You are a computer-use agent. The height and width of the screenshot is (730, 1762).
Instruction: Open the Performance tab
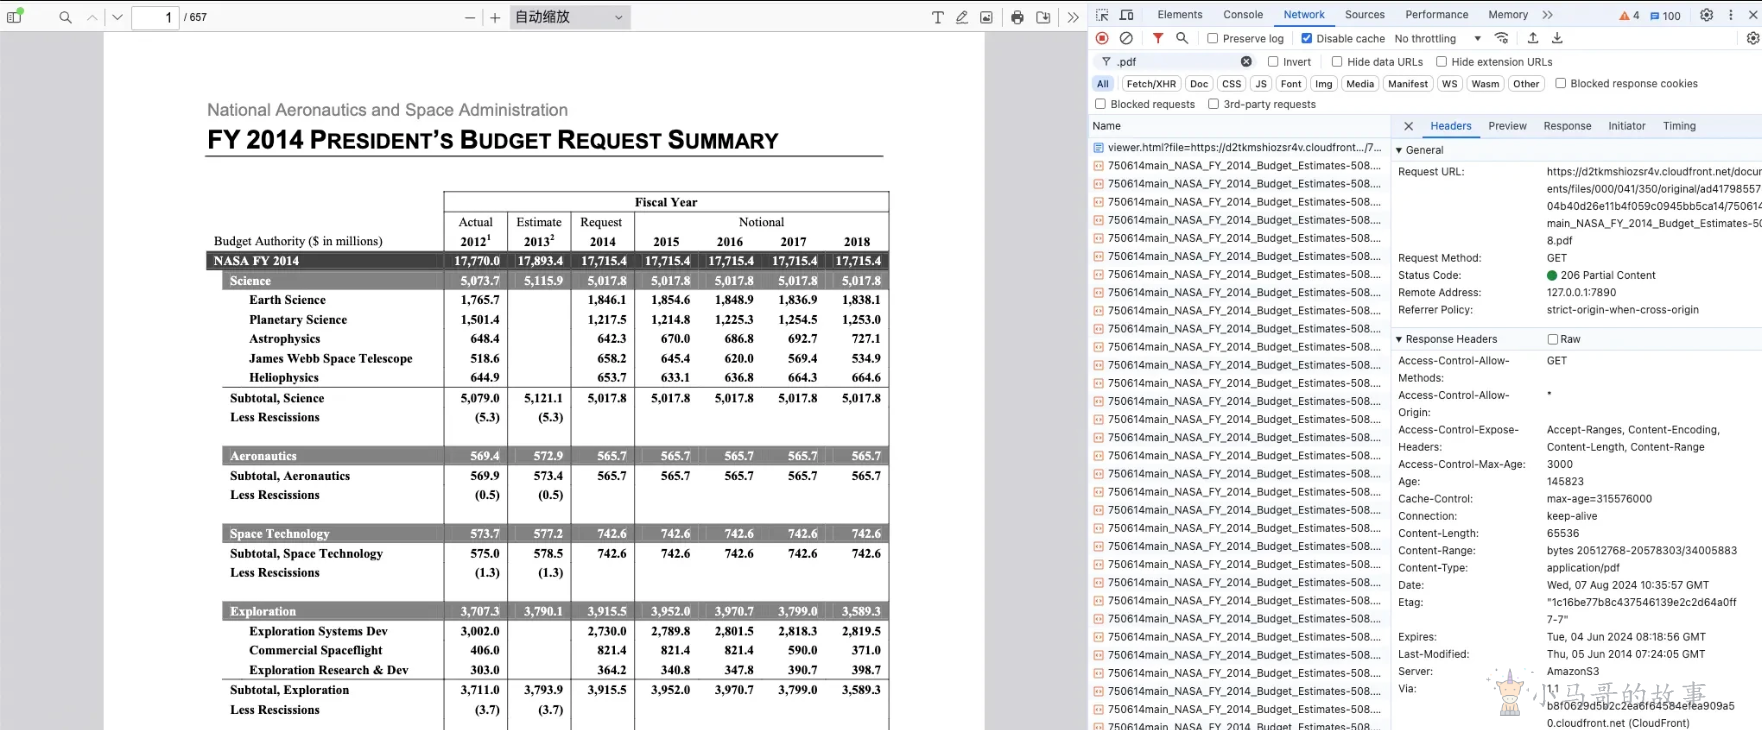tap(1437, 15)
